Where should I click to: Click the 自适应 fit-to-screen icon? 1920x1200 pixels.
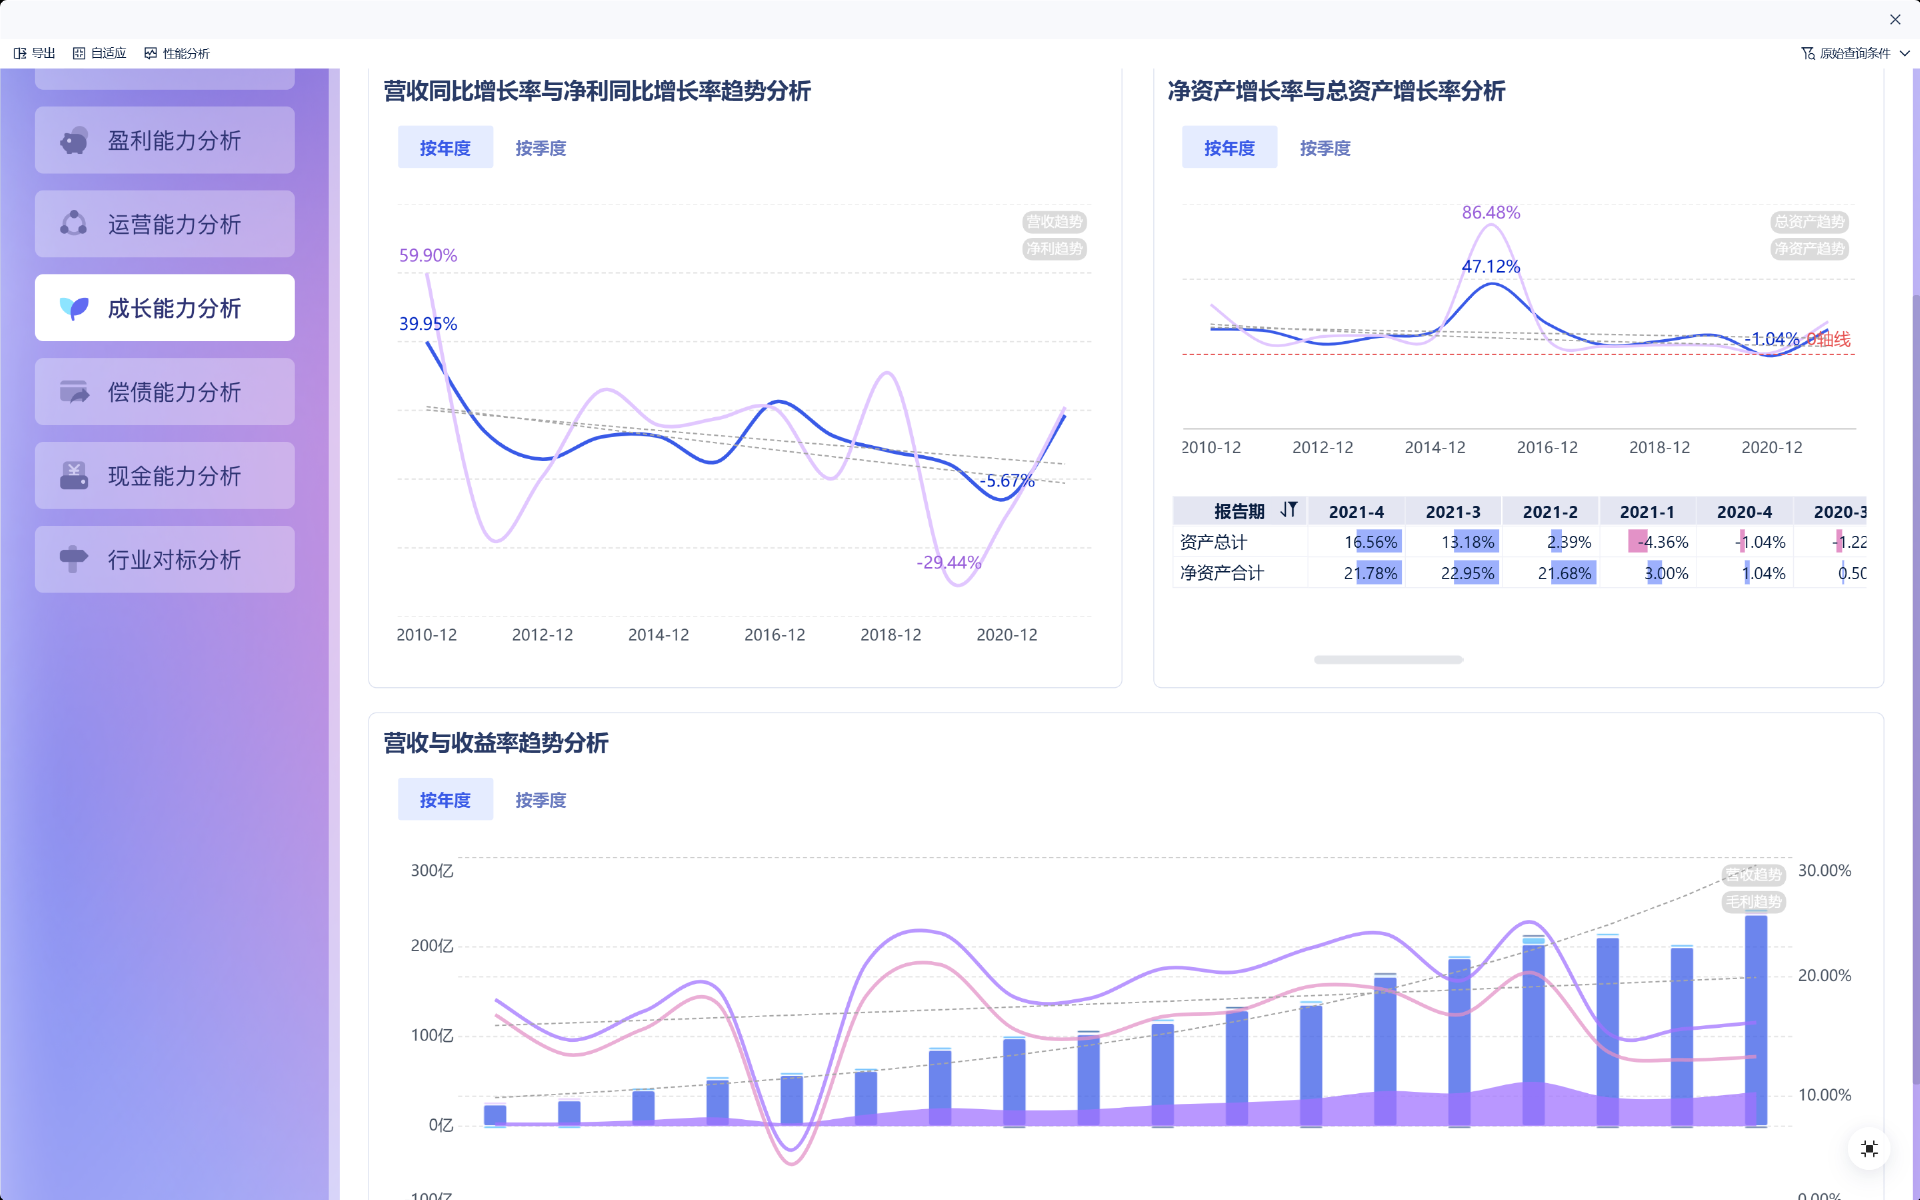[x=79, y=53]
